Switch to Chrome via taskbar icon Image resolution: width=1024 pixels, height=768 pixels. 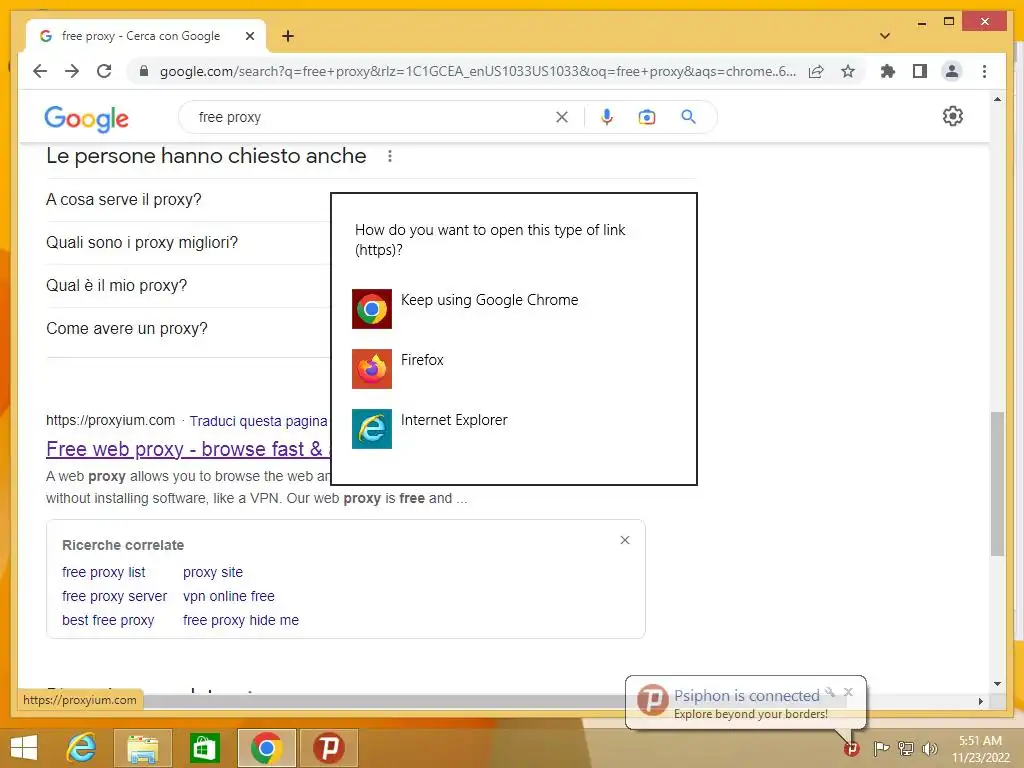click(x=266, y=748)
